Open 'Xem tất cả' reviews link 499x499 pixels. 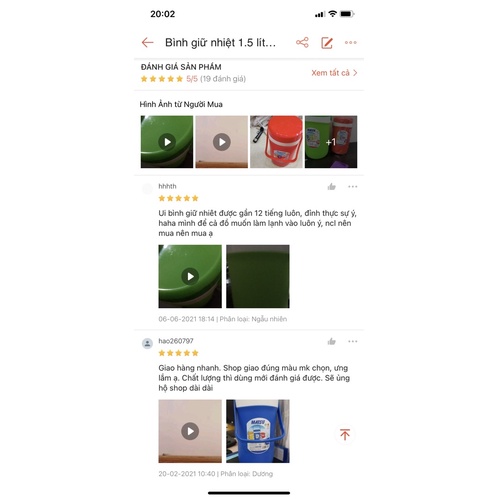(334, 73)
